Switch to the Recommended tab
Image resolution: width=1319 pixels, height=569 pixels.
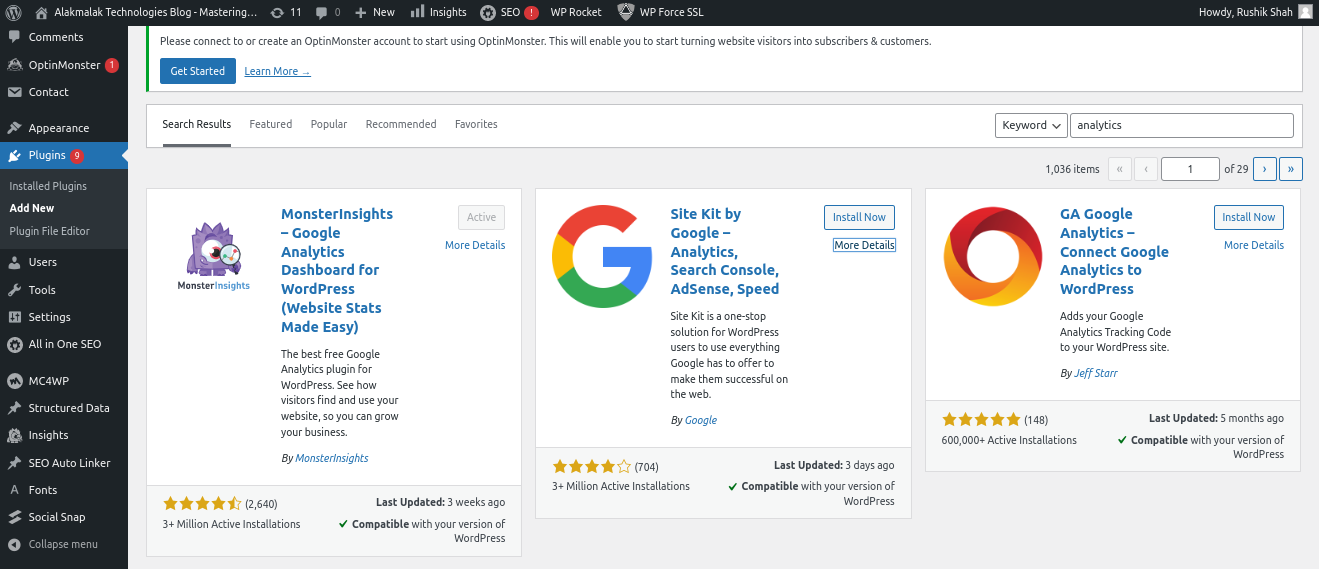401,124
